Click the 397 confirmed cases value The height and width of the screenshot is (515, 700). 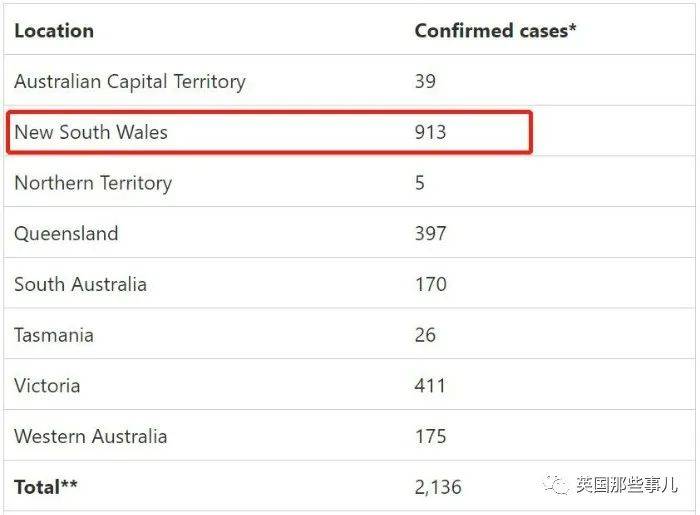point(430,233)
